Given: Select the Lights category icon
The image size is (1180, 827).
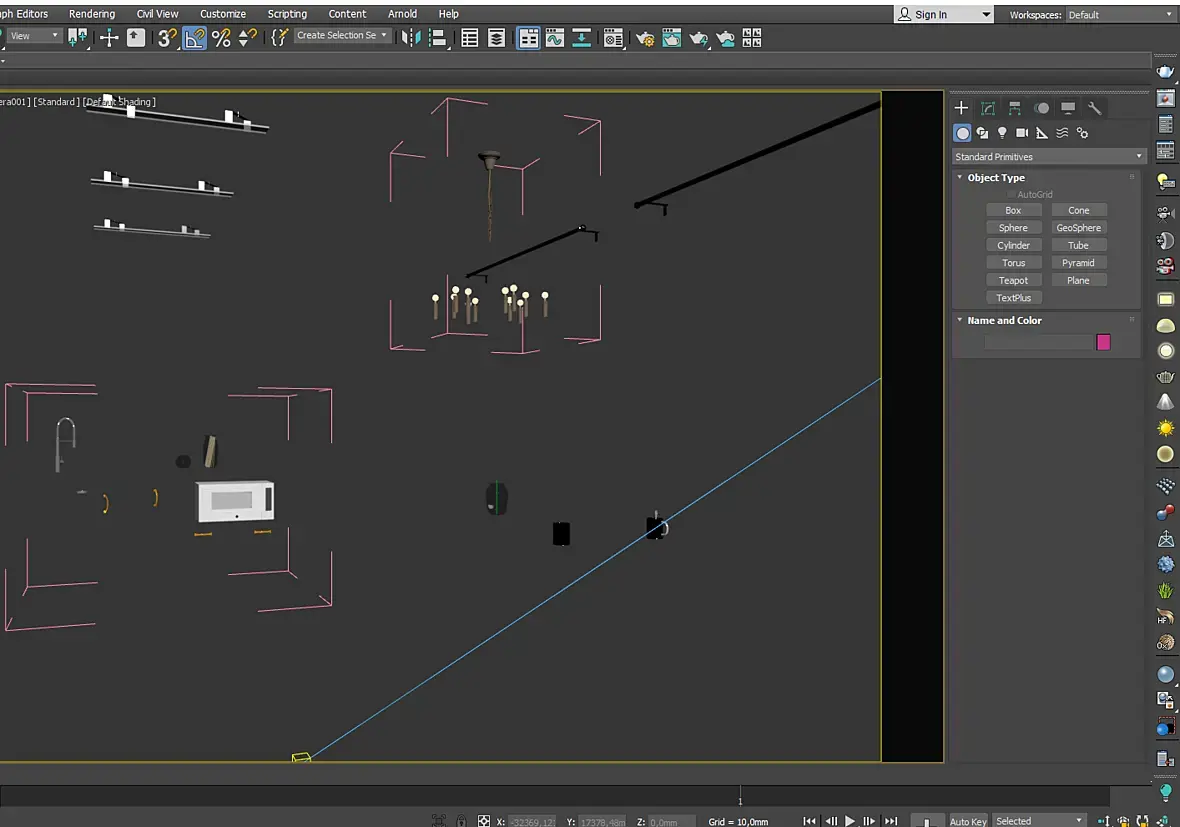Looking at the screenshot, I should pos(1002,133).
